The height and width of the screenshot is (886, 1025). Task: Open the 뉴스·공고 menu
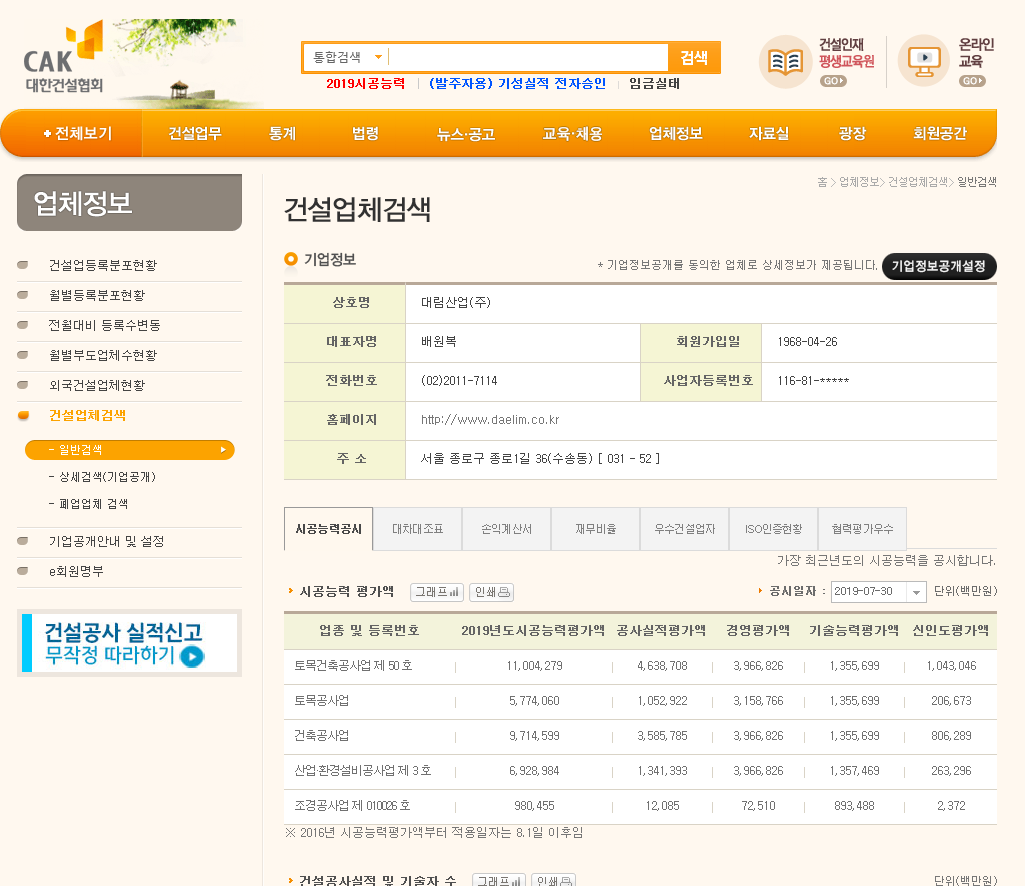tap(466, 133)
